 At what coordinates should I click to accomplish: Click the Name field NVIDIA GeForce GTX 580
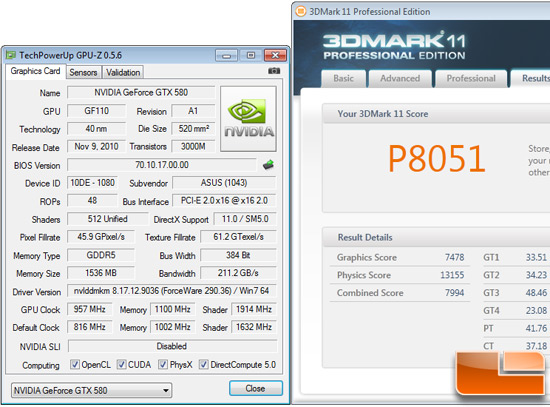pyautogui.click(x=141, y=93)
